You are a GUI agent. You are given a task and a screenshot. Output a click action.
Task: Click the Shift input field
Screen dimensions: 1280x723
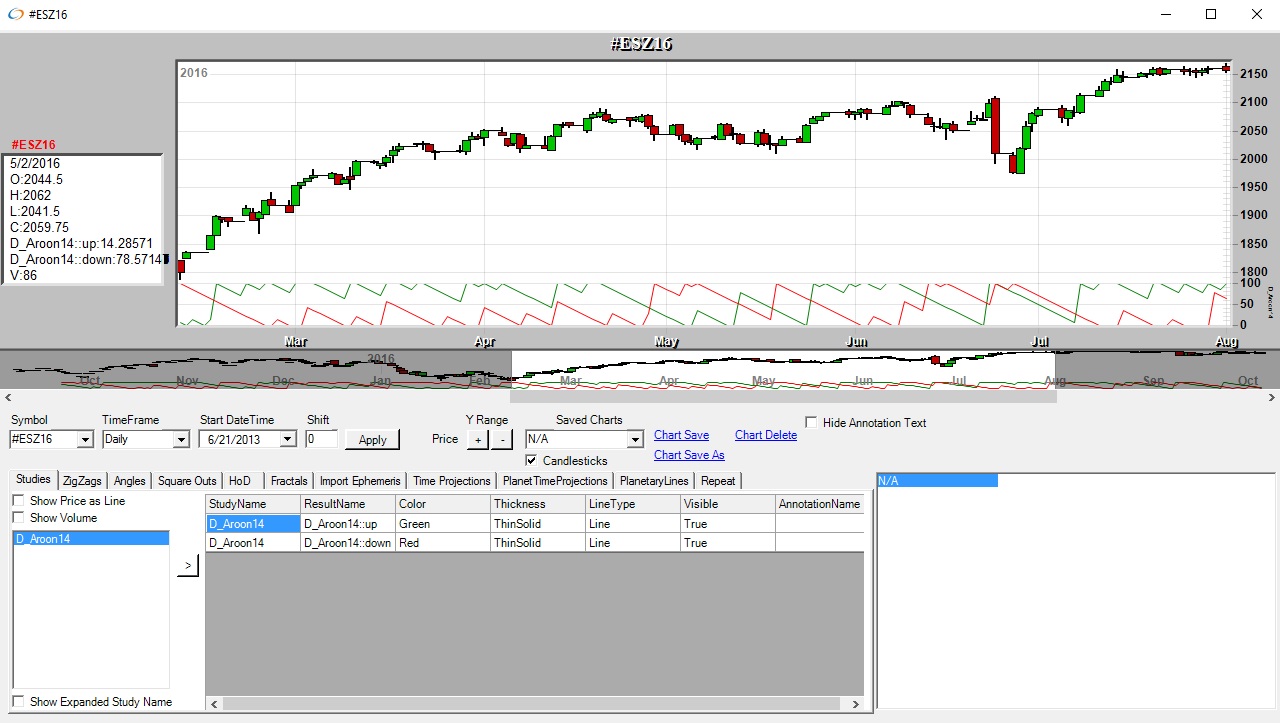(321, 439)
